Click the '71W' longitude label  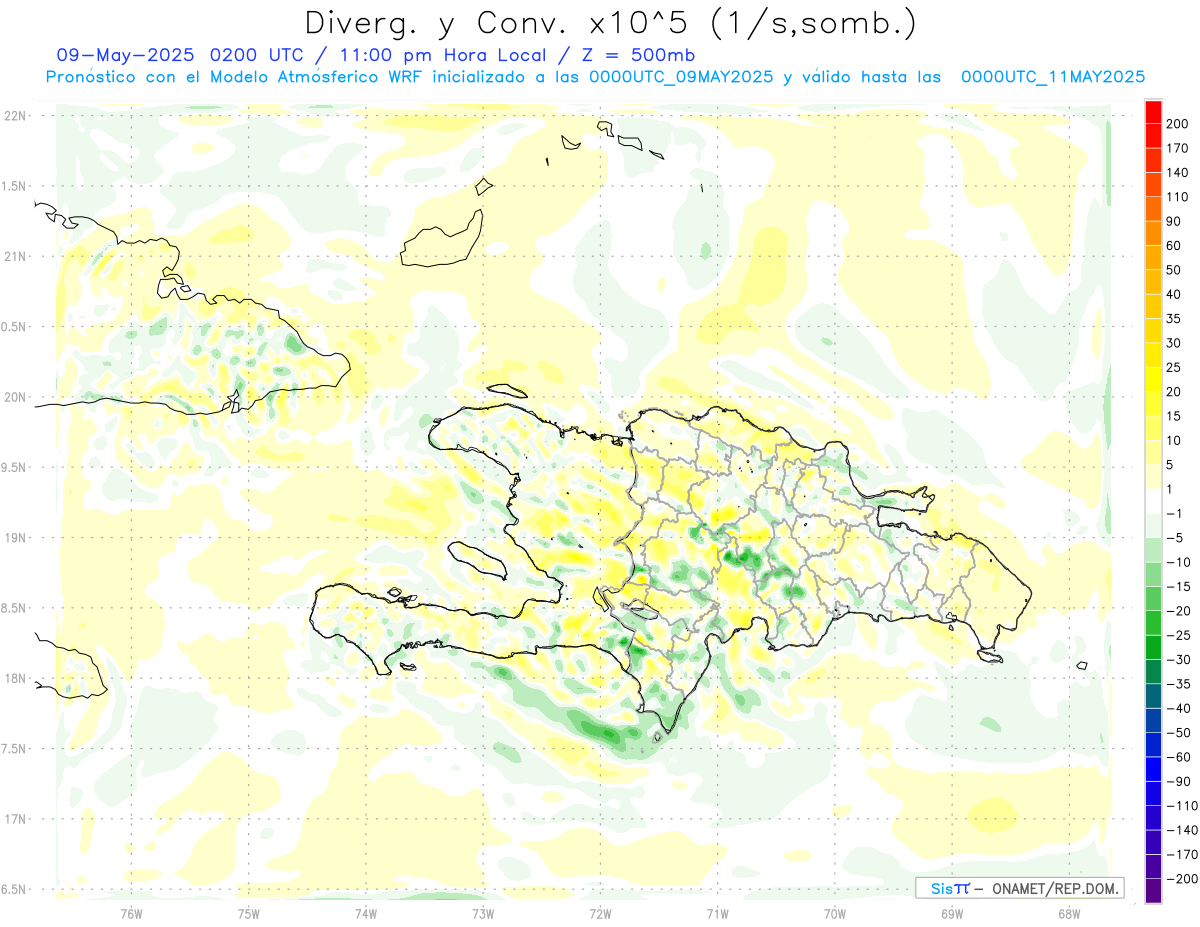click(717, 912)
